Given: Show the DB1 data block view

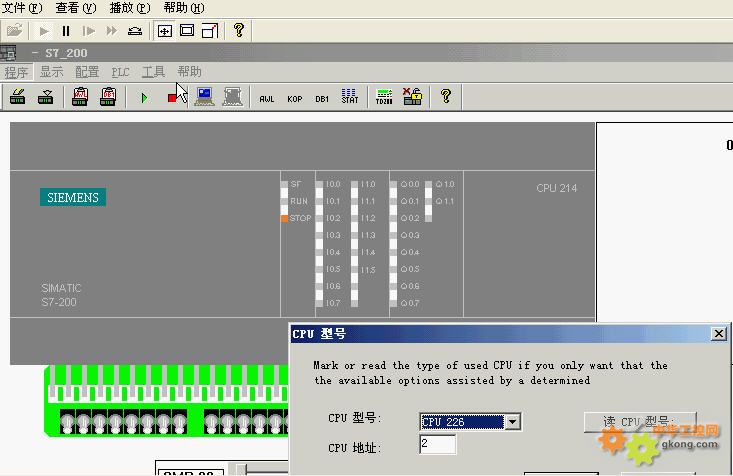Looking at the screenshot, I should pos(322,99).
